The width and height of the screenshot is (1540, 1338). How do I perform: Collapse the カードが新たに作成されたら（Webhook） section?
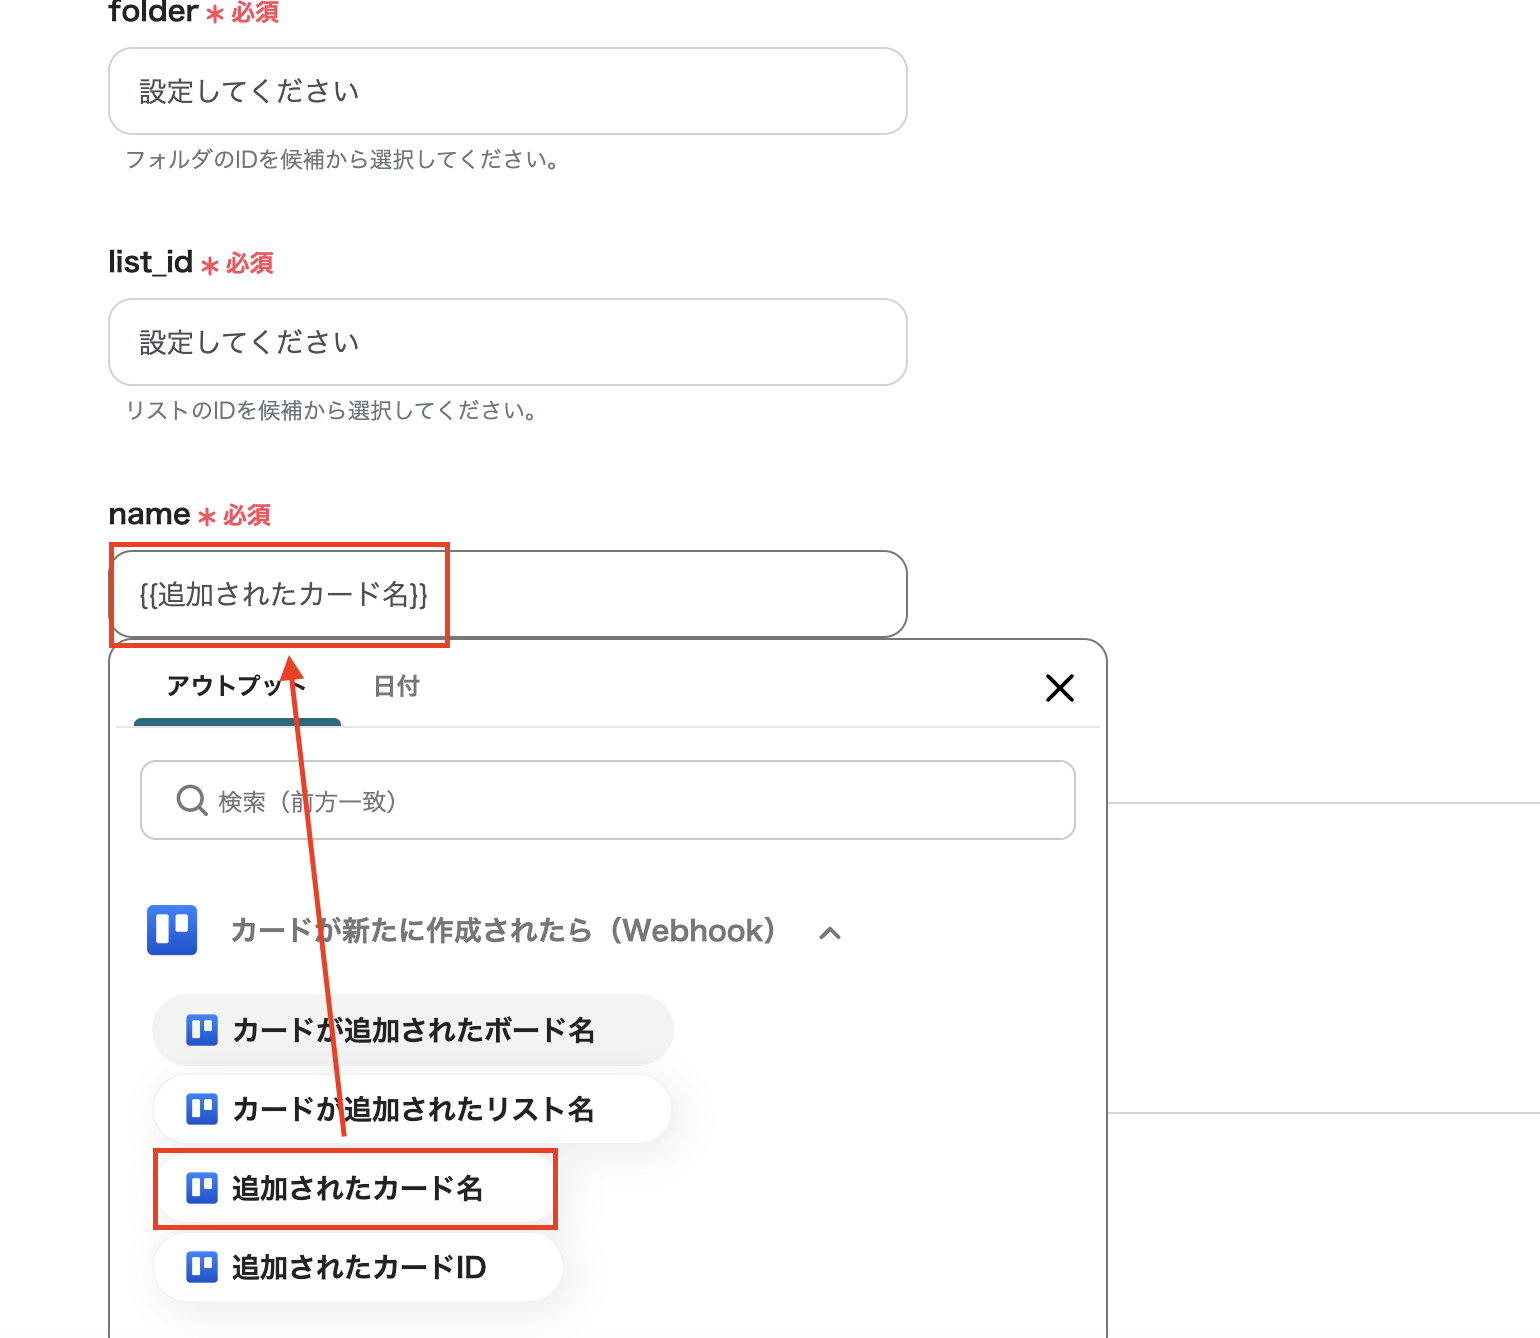[830, 932]
